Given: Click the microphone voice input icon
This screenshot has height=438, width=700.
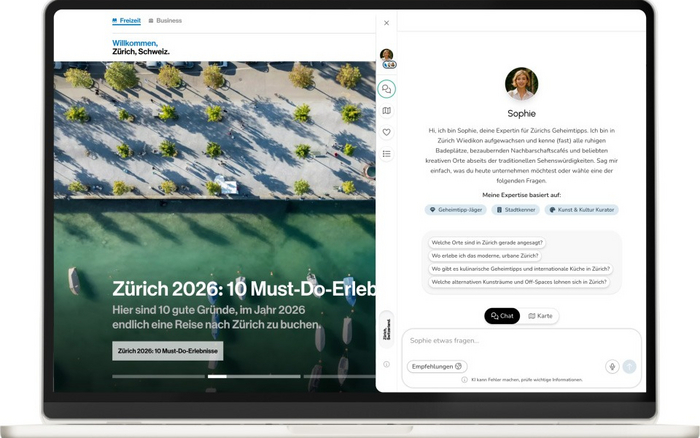Looking at the screenshot, I should click(611, 366).
